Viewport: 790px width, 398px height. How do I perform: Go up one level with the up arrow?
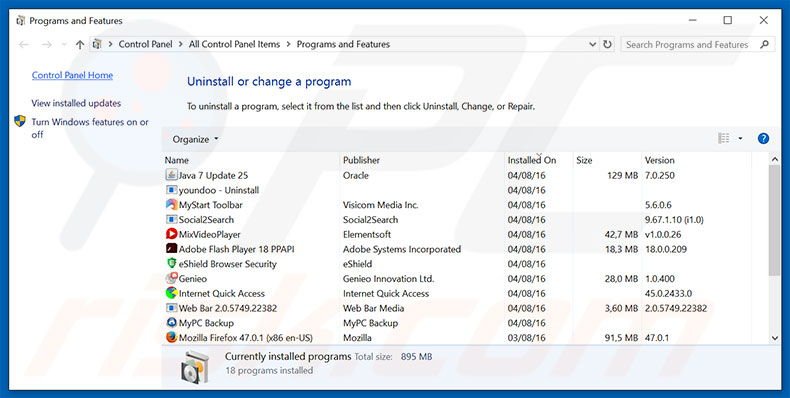tap(80, 44)
